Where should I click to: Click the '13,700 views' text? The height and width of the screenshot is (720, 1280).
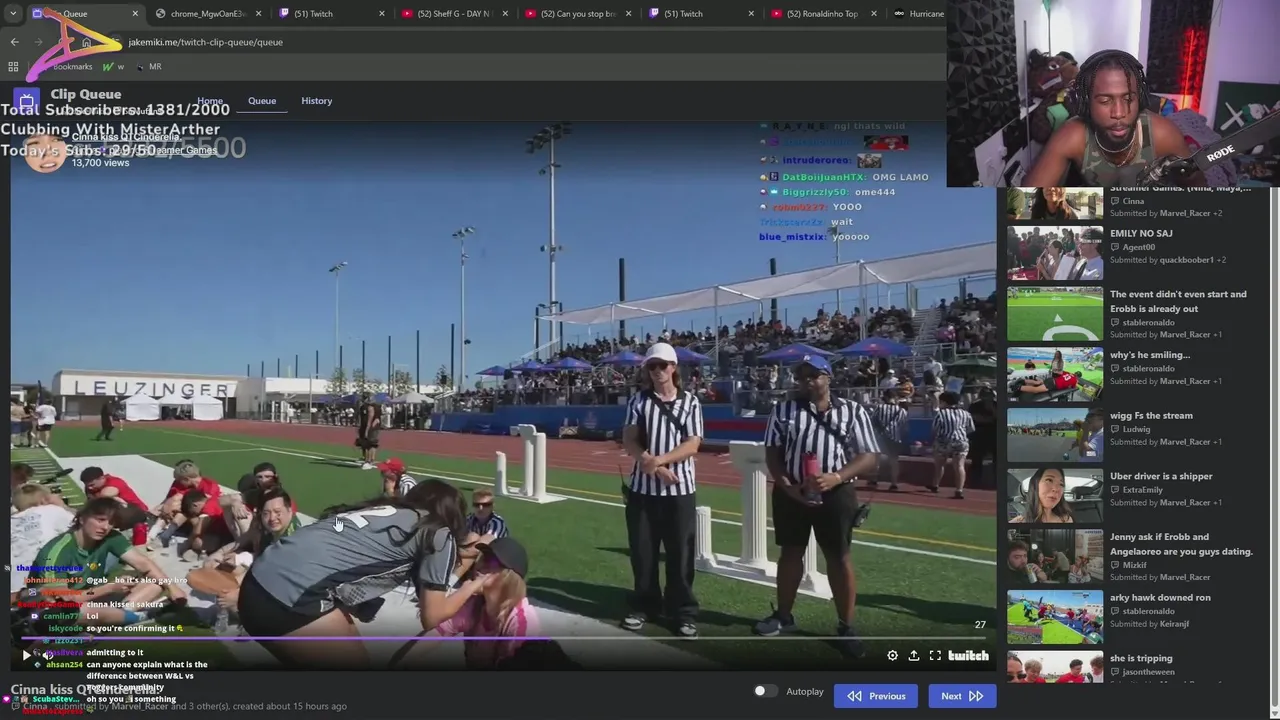click(100, 163)
